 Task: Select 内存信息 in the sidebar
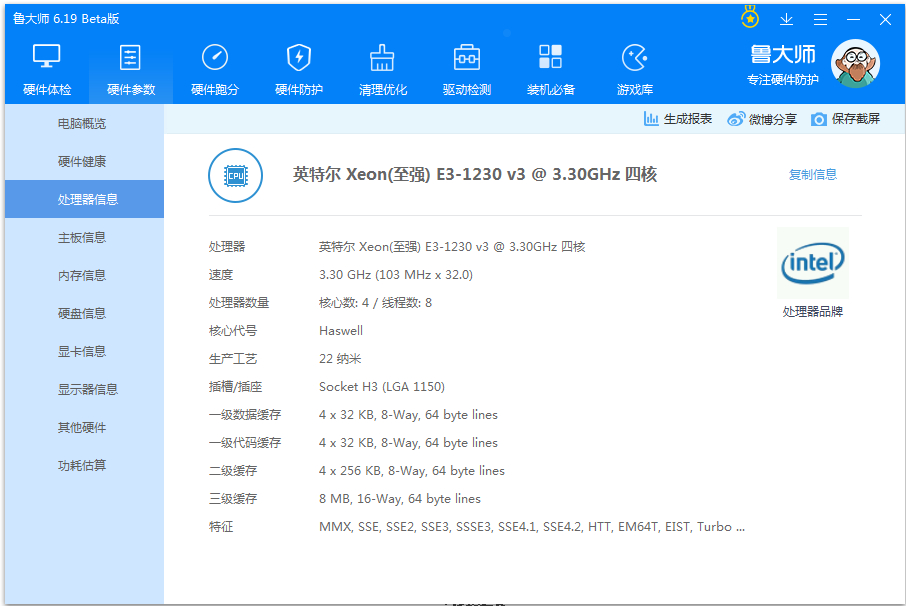point(84,276)
